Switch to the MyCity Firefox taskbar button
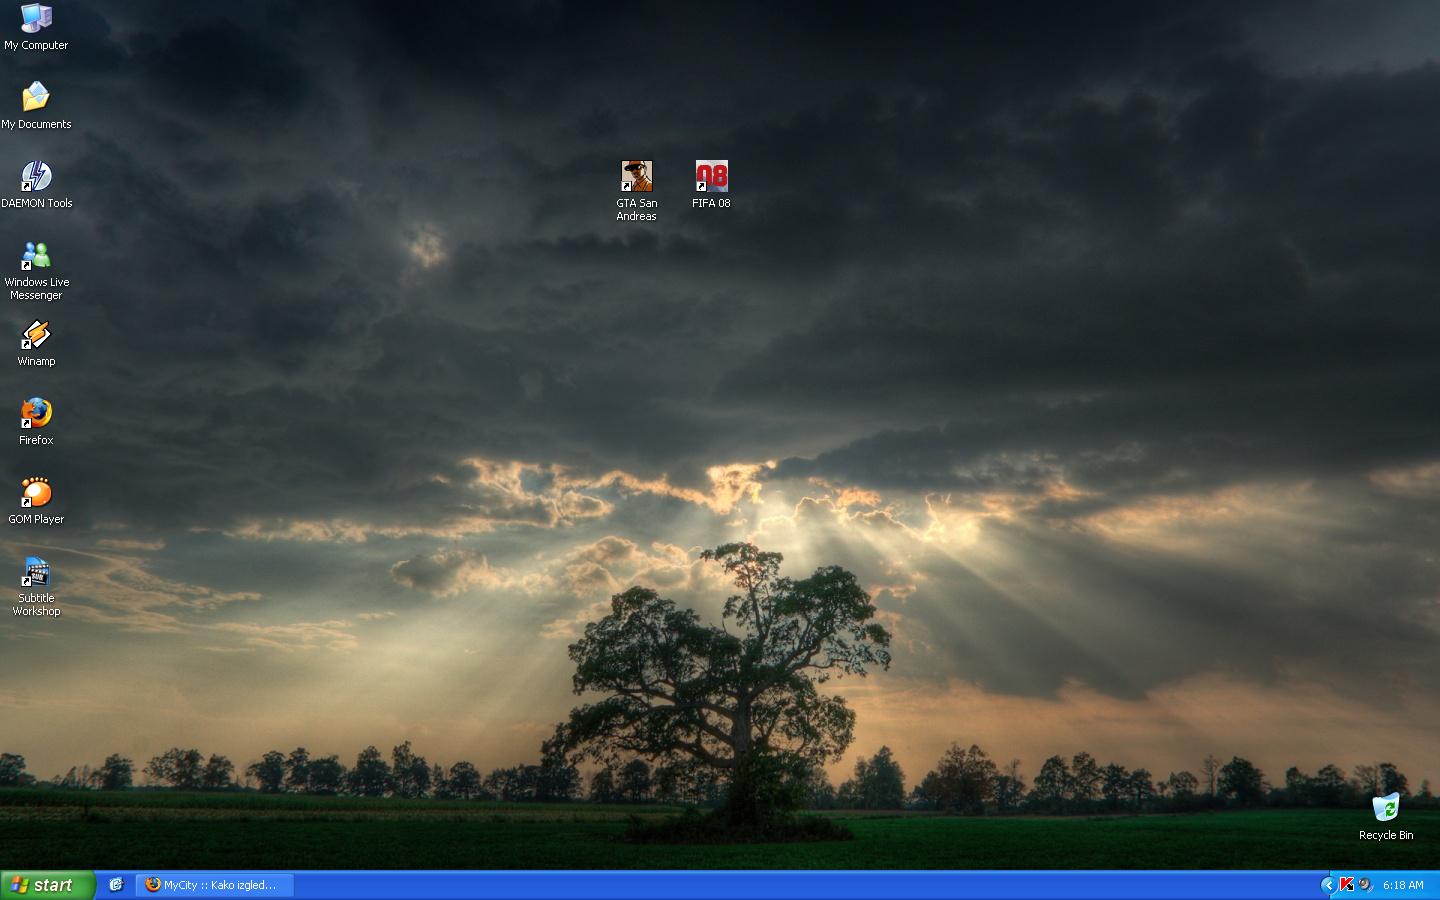 point(215,885)
